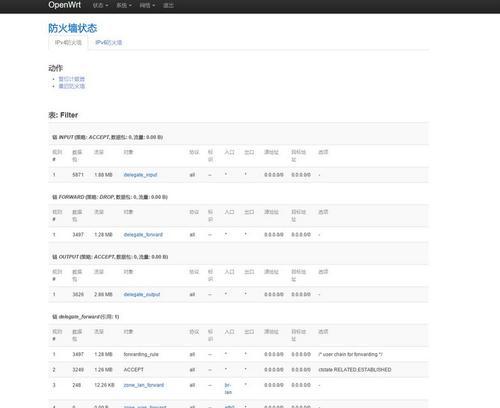Click the 1.88 MB traffic cell
This screenshot has height=408, width=500.
(x=103, y=175)
